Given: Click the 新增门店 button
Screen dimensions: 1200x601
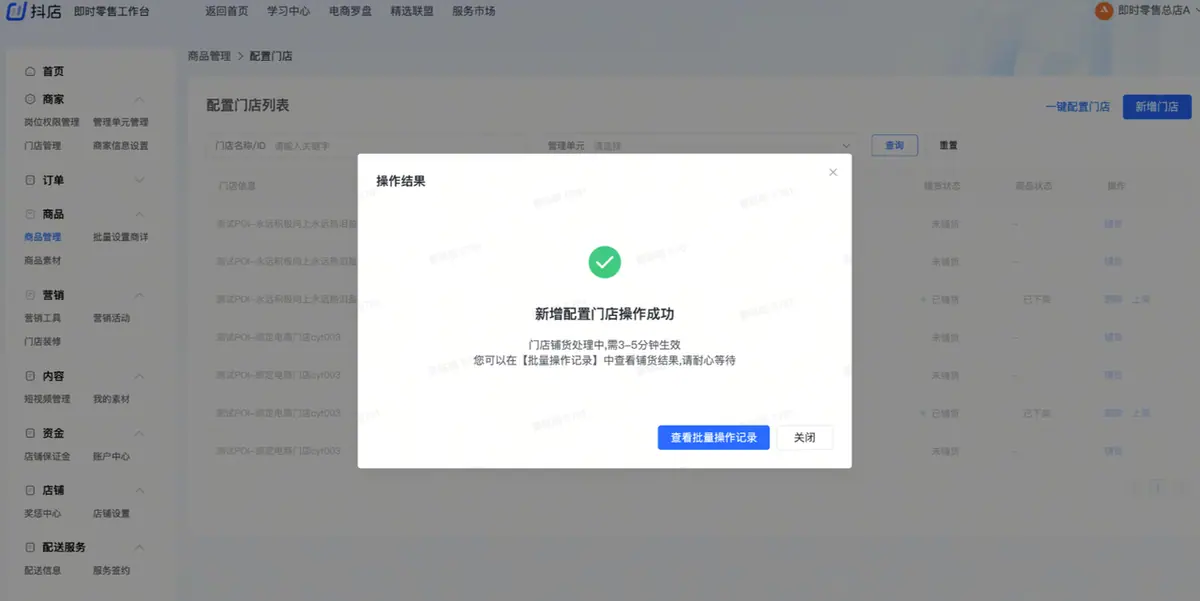Looking at the screenshot, I should 1157,106.
